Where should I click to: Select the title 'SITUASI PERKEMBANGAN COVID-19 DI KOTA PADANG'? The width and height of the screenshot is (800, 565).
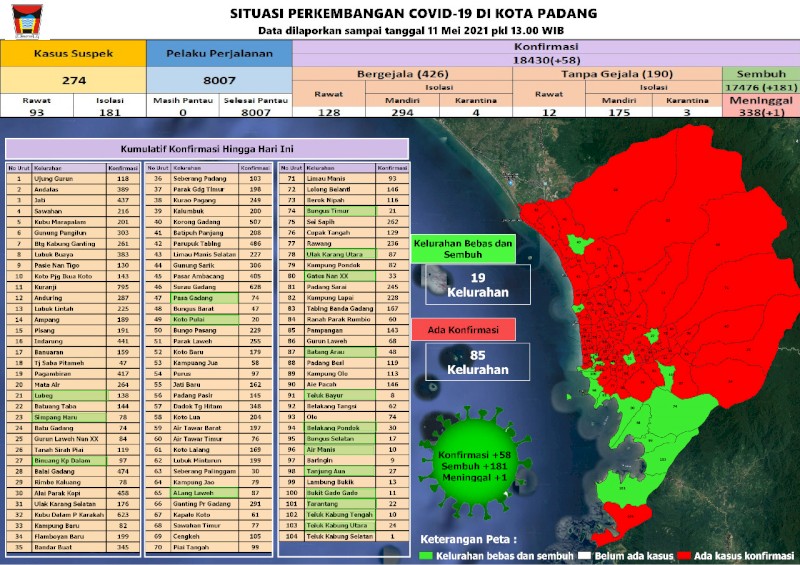click(x=413, y=13)
